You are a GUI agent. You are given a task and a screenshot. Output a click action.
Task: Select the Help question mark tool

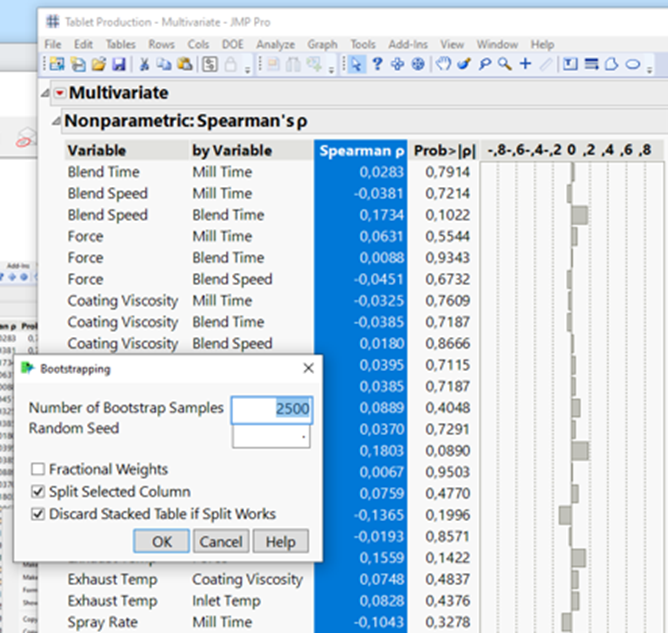[377, 64]
